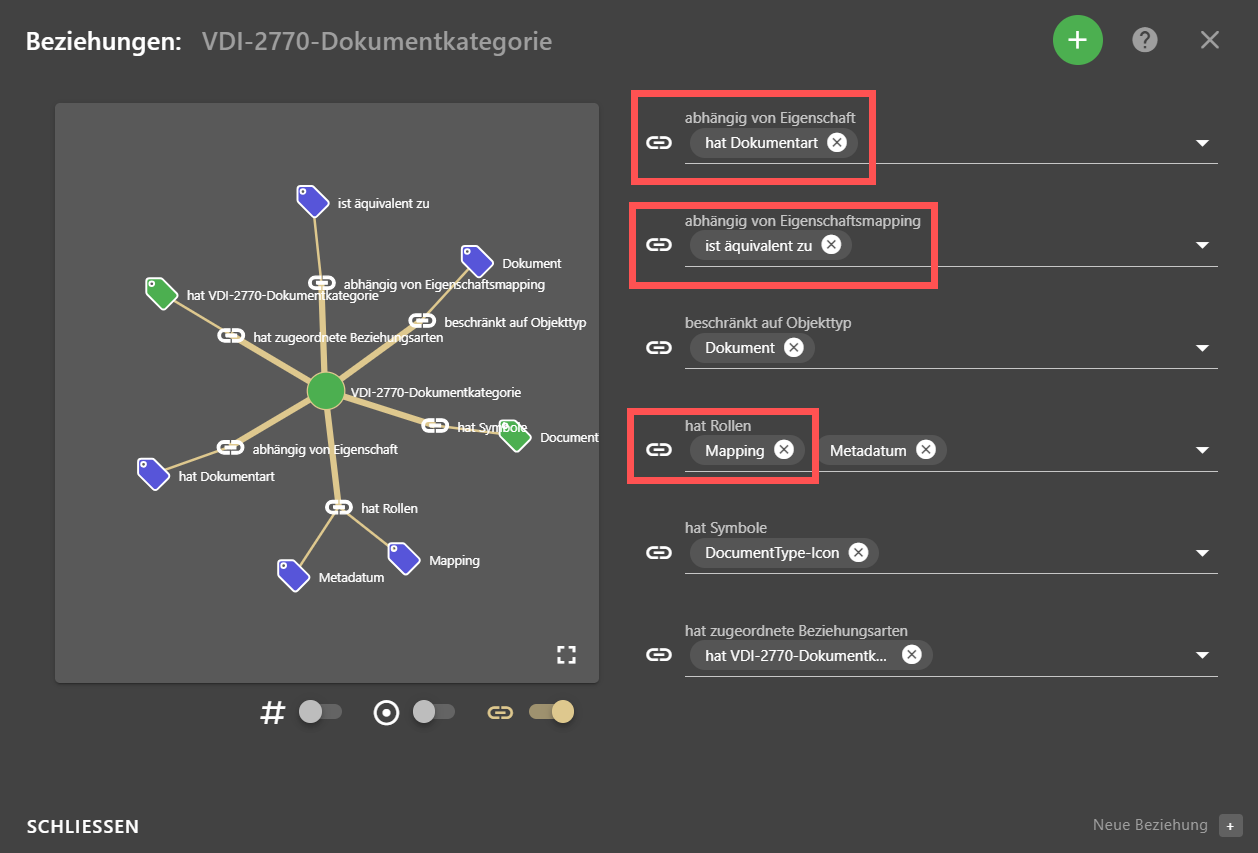This screenshot has width=1258, height=853.
Task: Open the beschränkt auf Objekttyp dropdown arrow
Action: click(1203, 349)
